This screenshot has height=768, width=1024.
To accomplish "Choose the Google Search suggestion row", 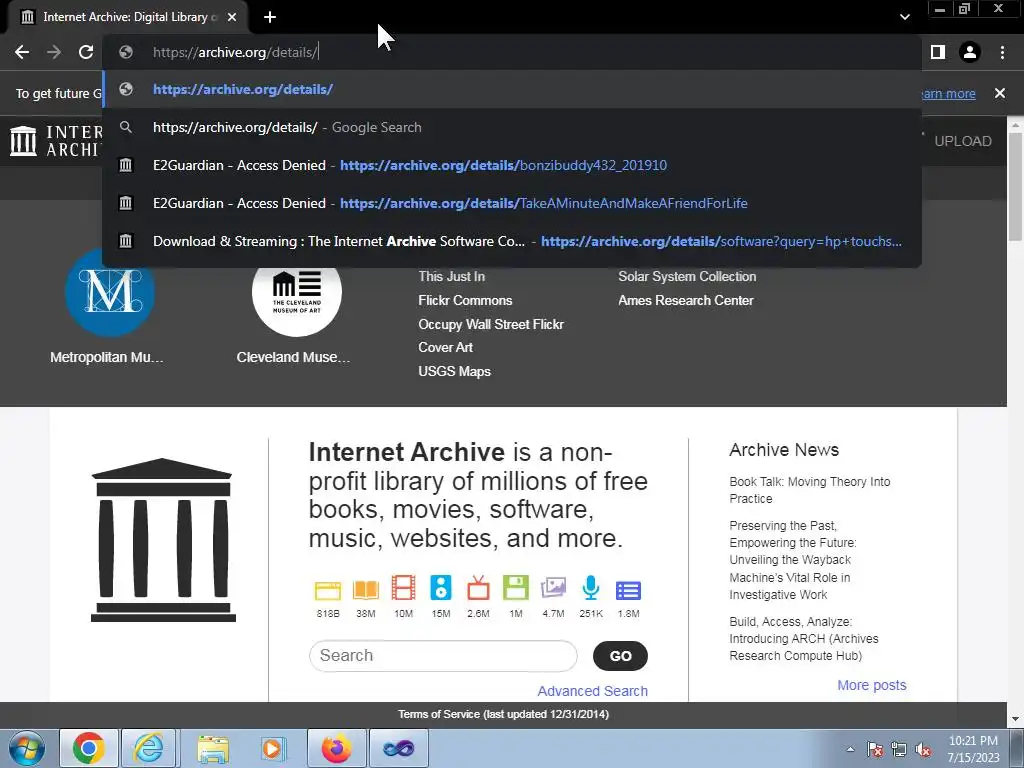I will click(512, 127).
